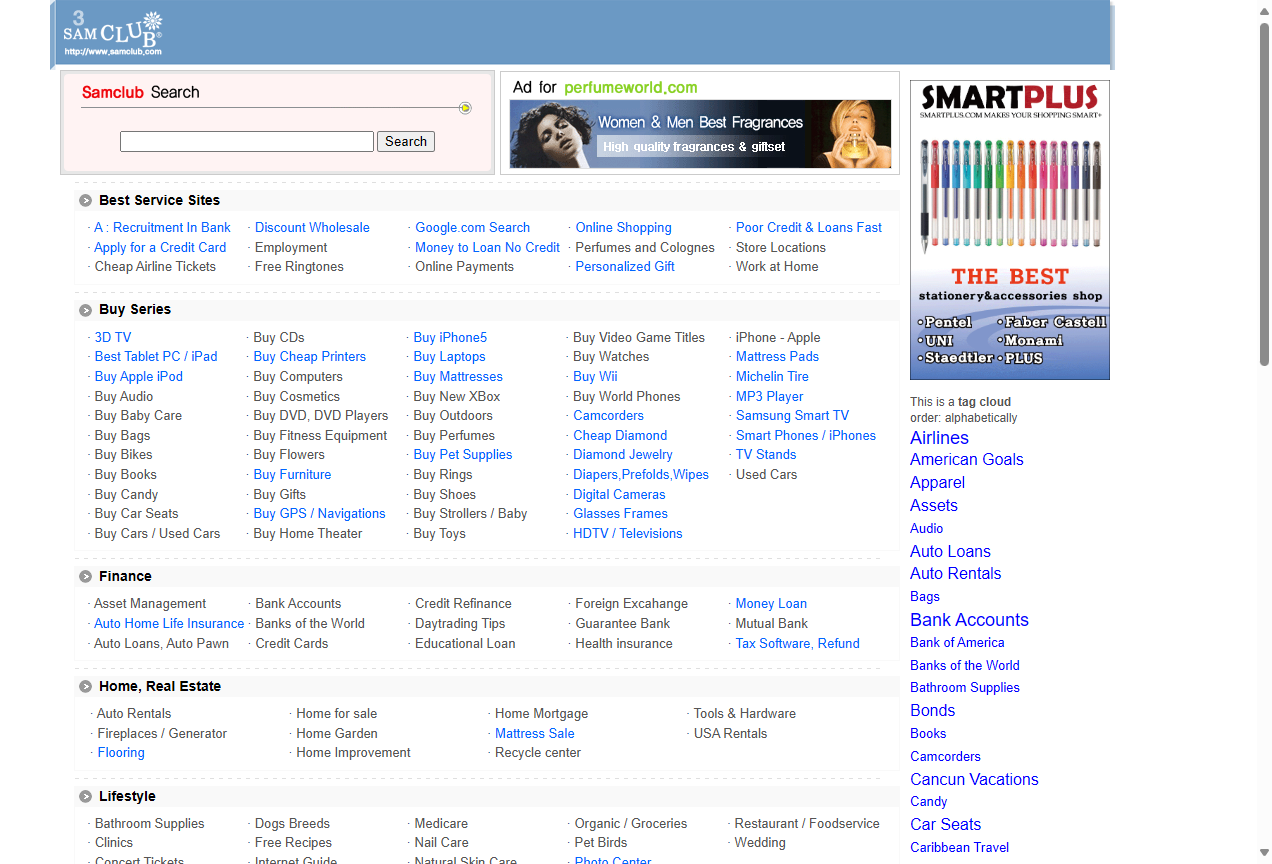Click the Tax Software, Refund link
1272x864 pixels.
point(797,643)
